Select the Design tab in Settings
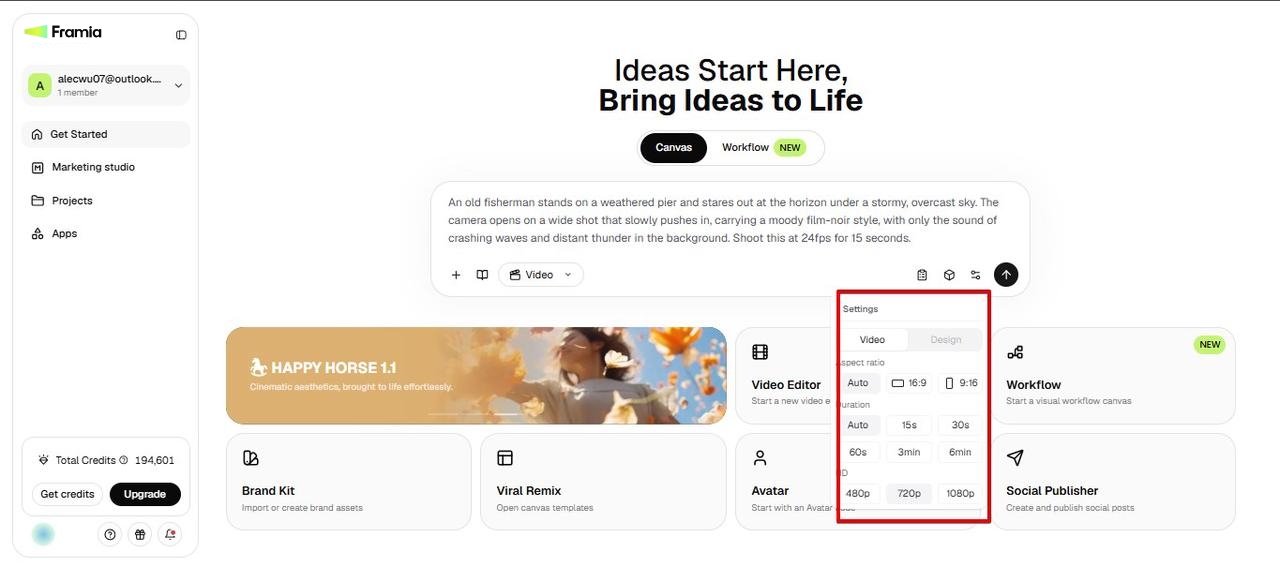 [945, 340]
